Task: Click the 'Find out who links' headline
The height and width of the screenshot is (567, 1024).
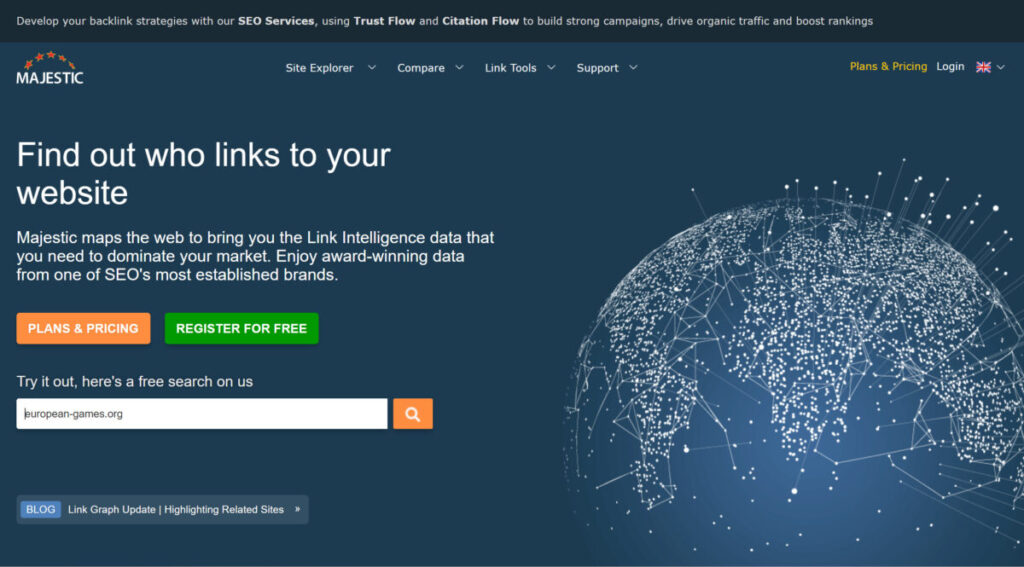Action: point(203,174)
